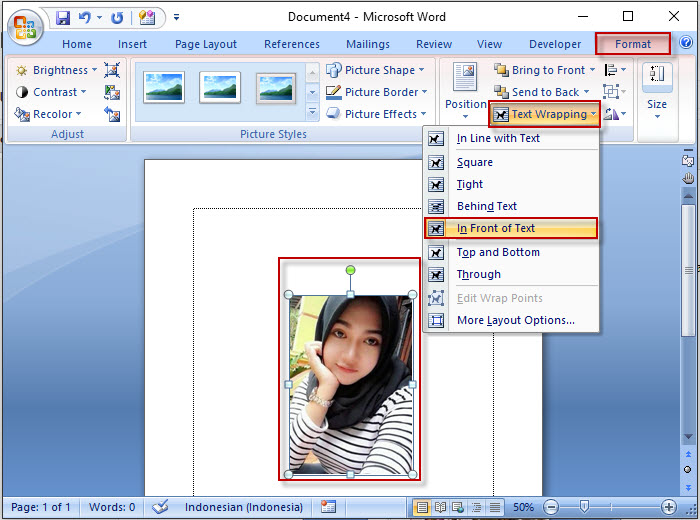
Task: Click the Group objects icon
Action: point(614,92)
